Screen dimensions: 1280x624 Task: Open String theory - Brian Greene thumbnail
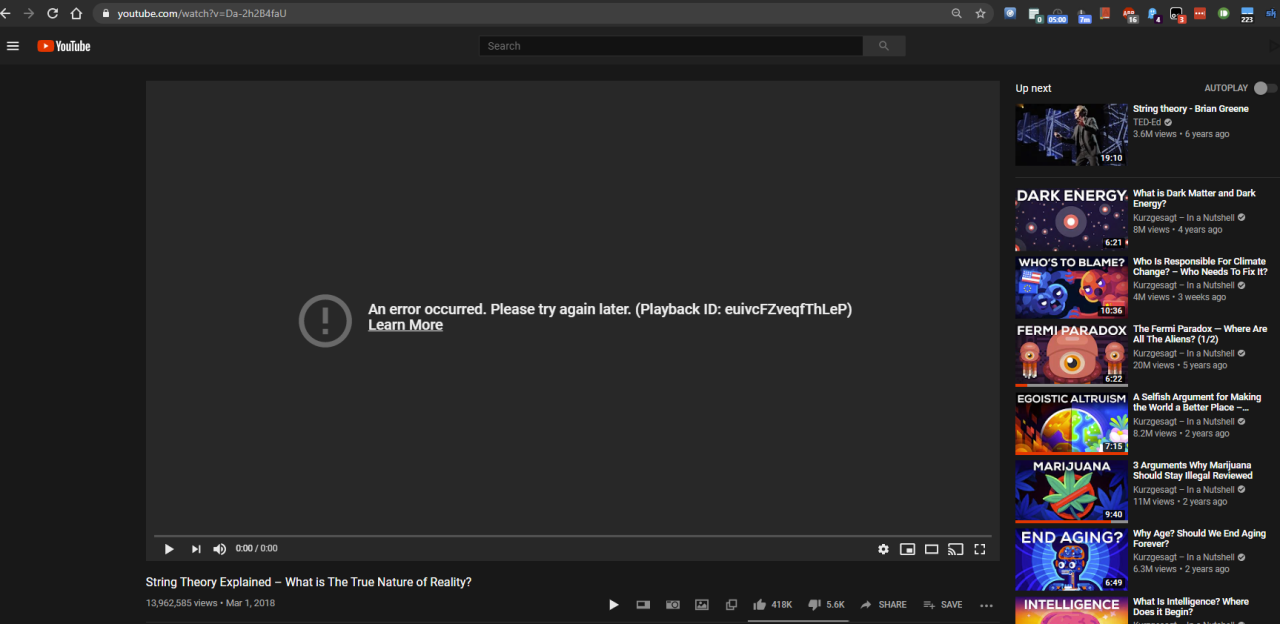[x=1072, y=135]
